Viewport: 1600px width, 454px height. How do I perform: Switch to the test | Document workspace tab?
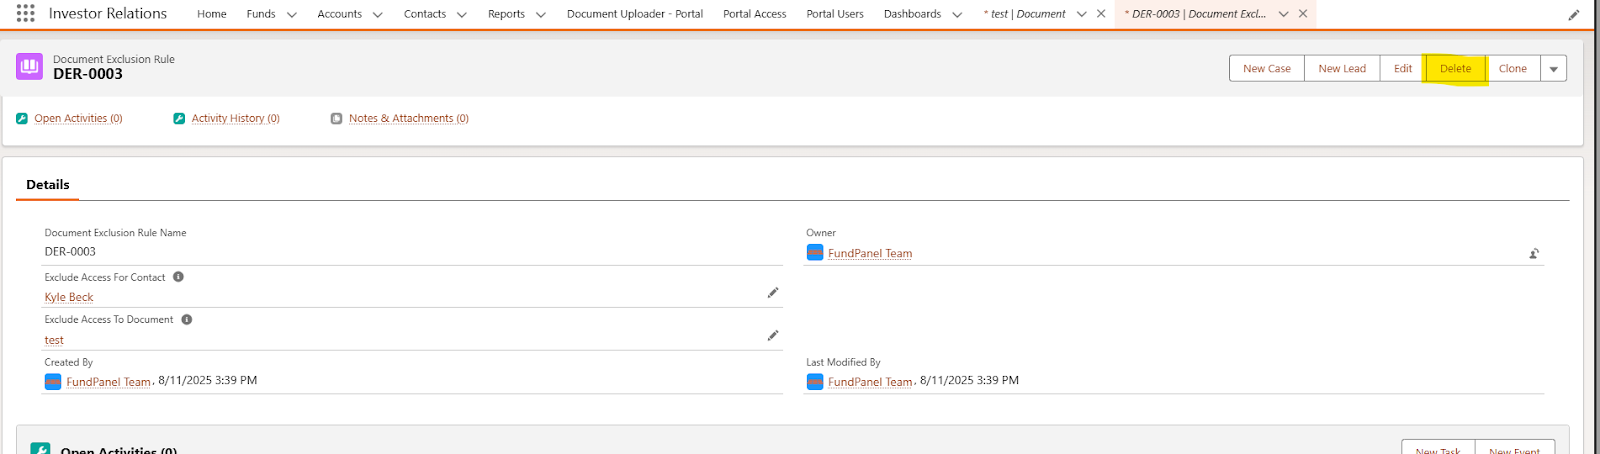click(x=1024, y=14)
